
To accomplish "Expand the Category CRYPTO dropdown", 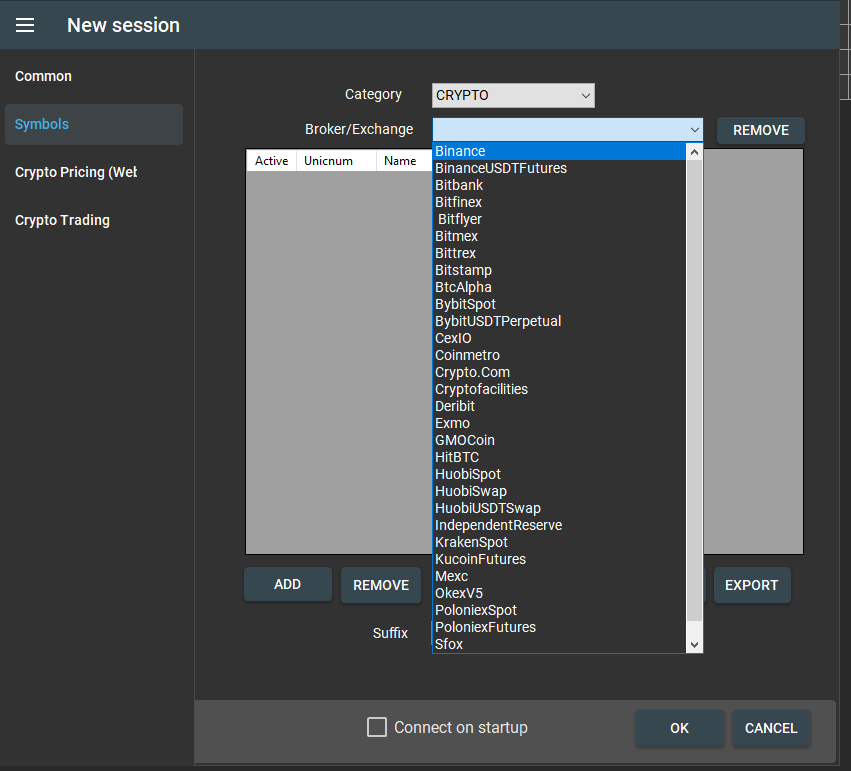I will click(513, 95).
